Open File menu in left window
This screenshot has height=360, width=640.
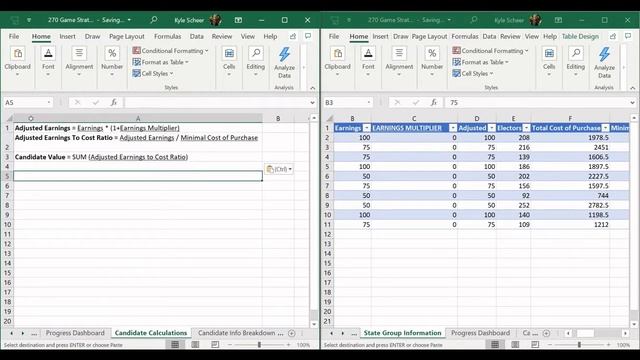pyautogui.click(x=14, y=36)
